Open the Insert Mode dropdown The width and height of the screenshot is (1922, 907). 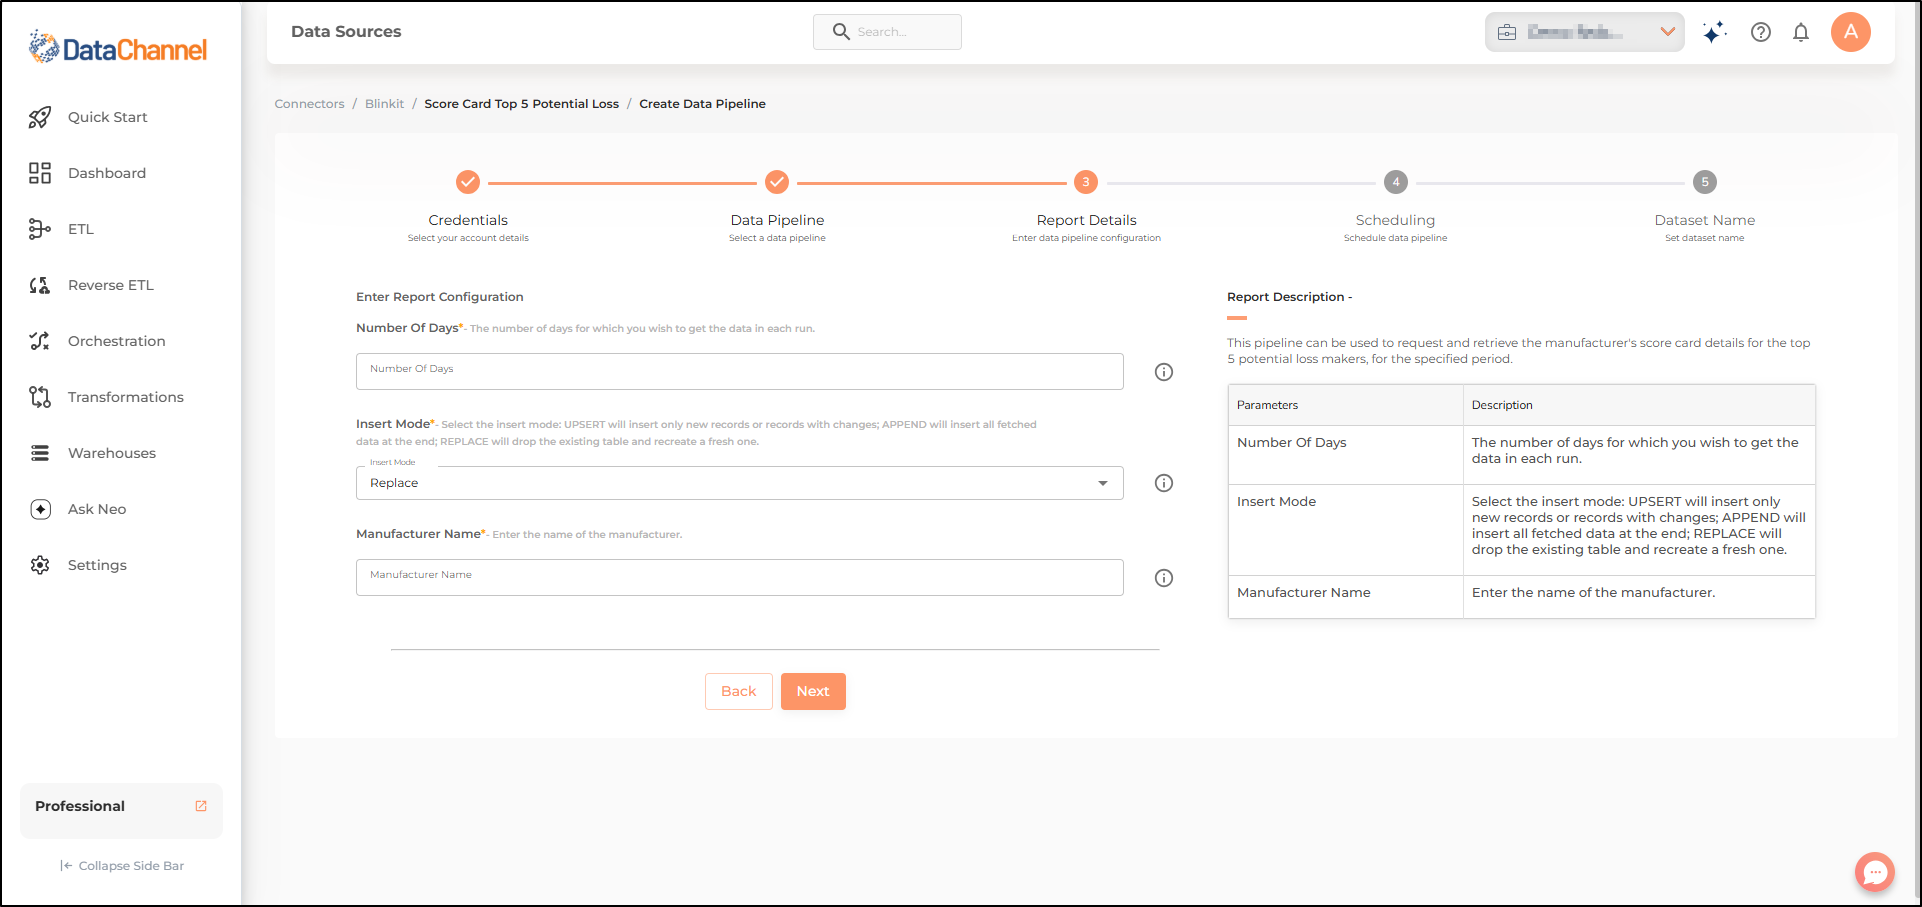pyautogui.click(x=740, y=483)
